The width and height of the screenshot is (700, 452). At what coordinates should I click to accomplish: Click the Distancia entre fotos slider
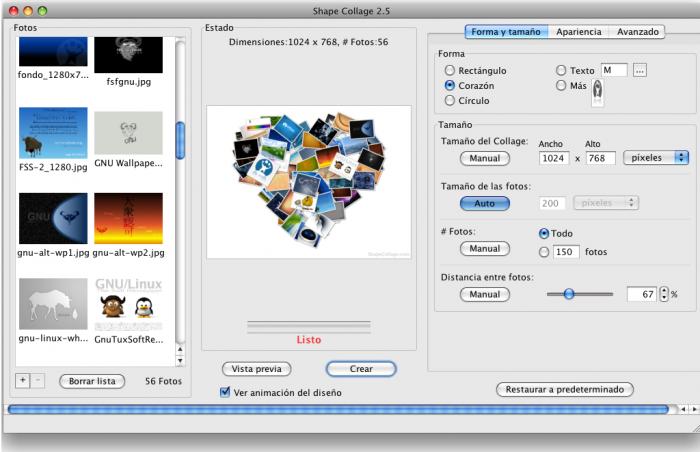coord(580,294)
